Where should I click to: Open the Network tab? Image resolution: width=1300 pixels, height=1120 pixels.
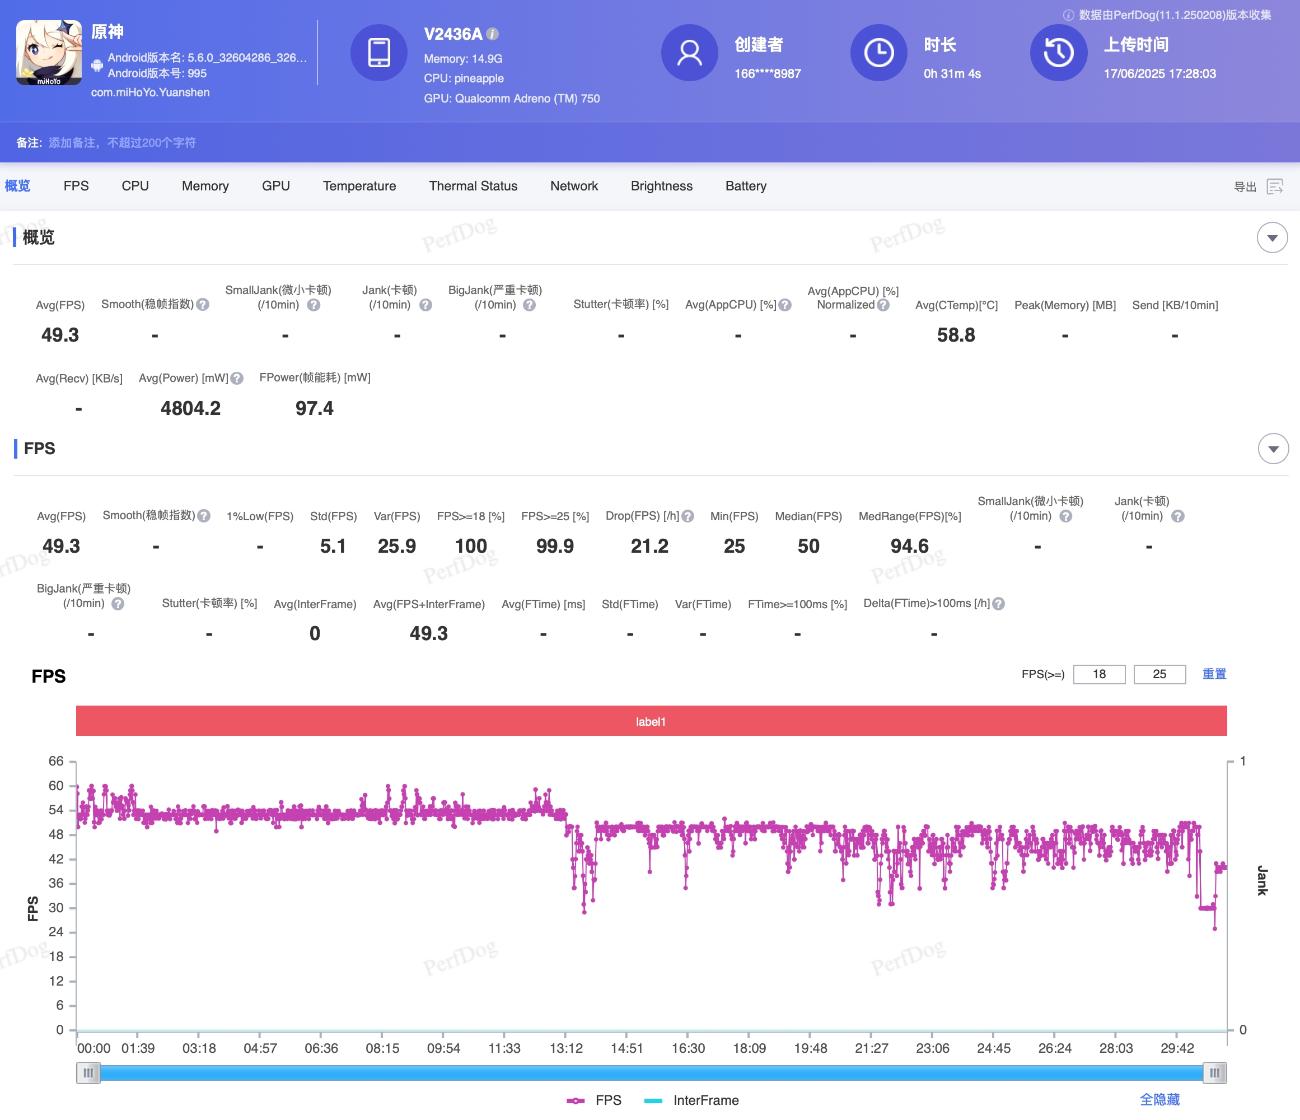click(574, 186)
